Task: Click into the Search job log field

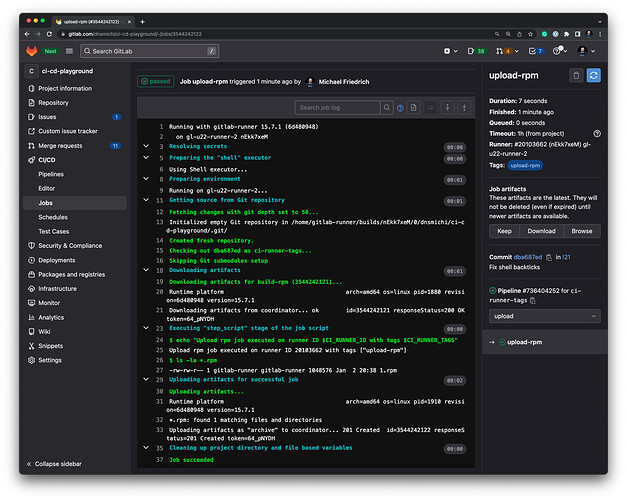Action: click(x=337, y=108)
